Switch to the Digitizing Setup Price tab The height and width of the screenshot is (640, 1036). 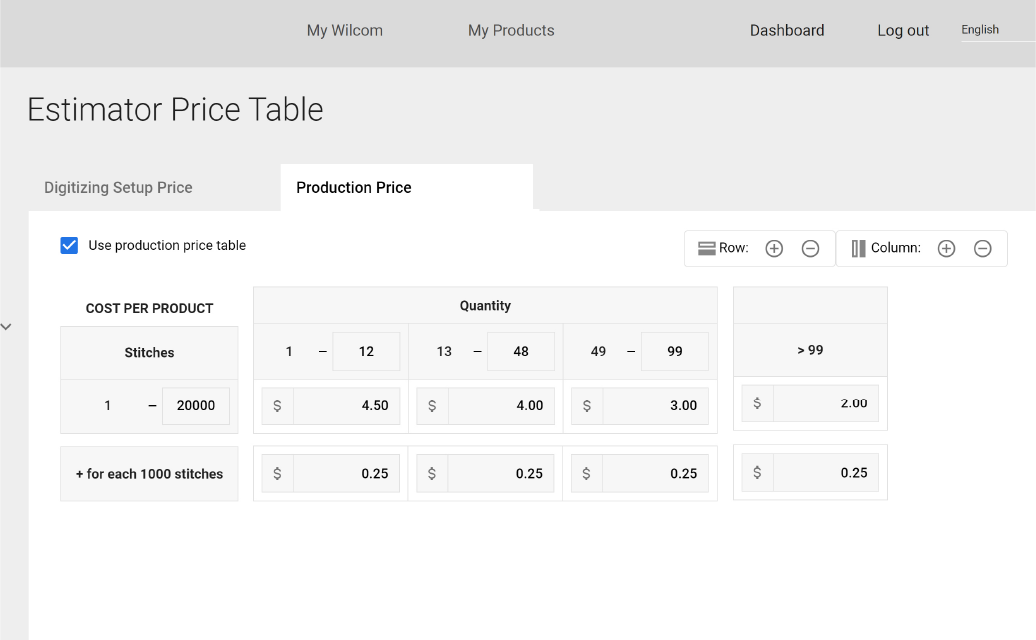[117, 187]
